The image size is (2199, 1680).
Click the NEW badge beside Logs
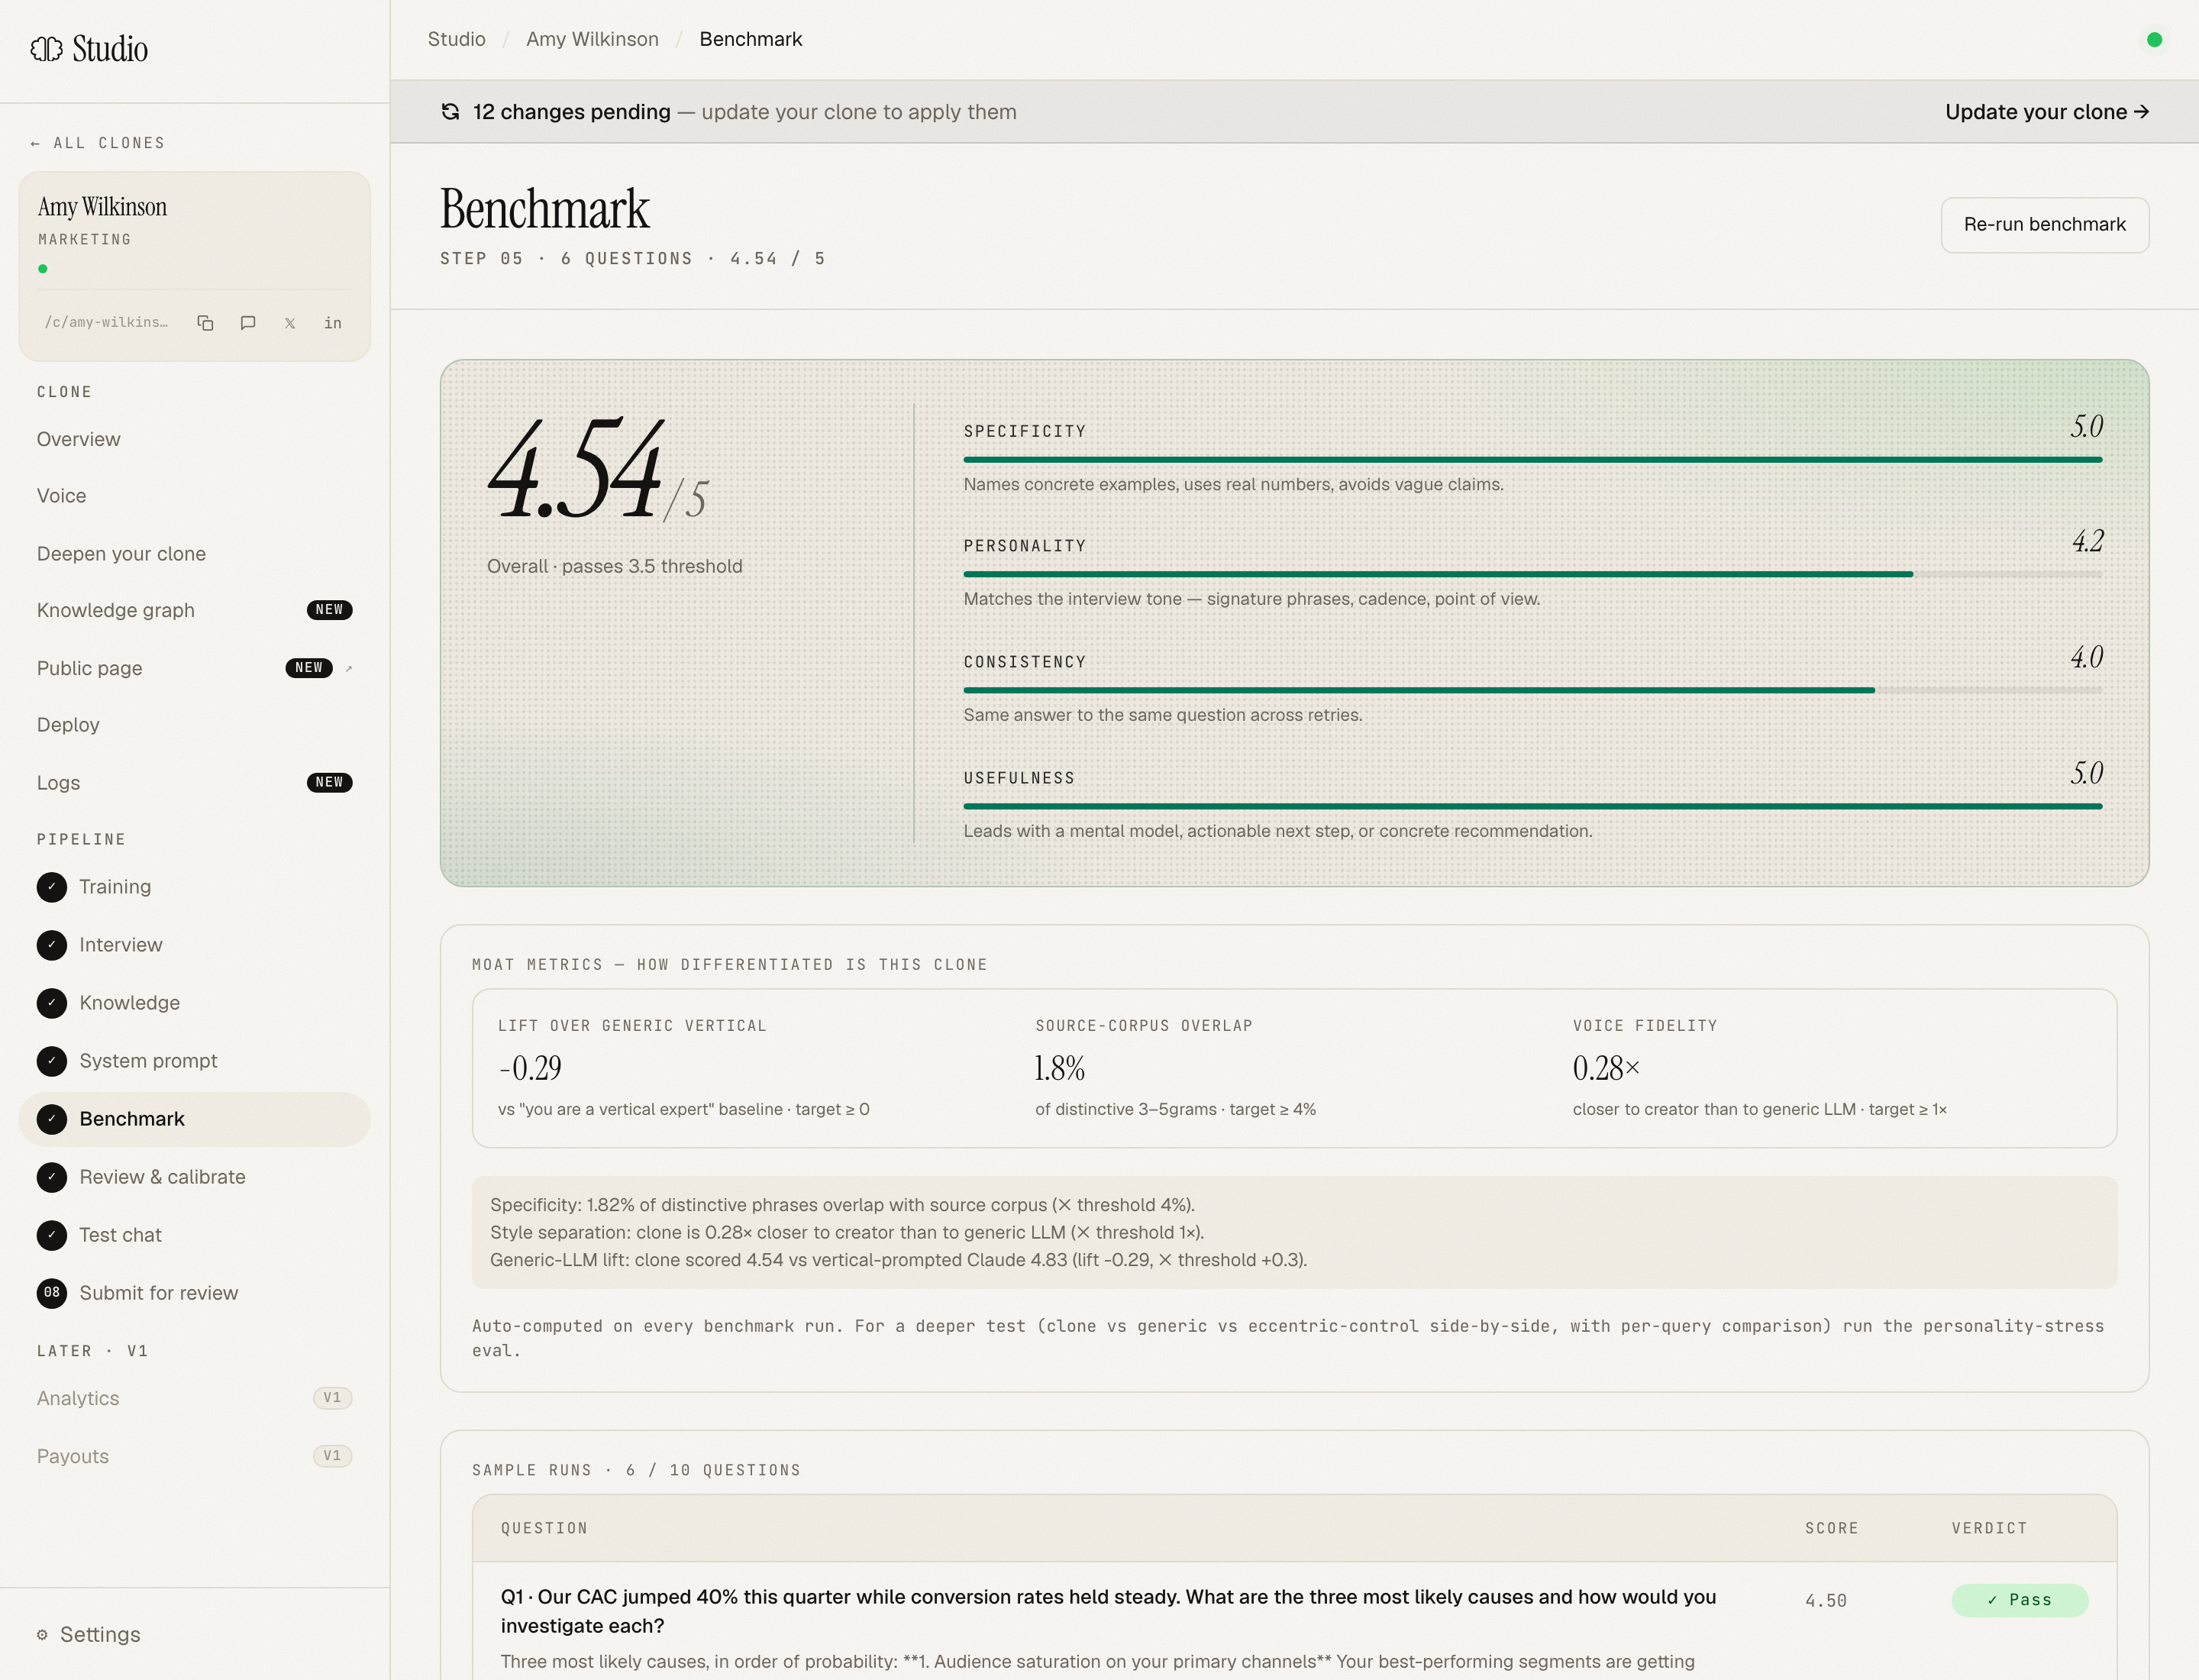coord(329,783)
